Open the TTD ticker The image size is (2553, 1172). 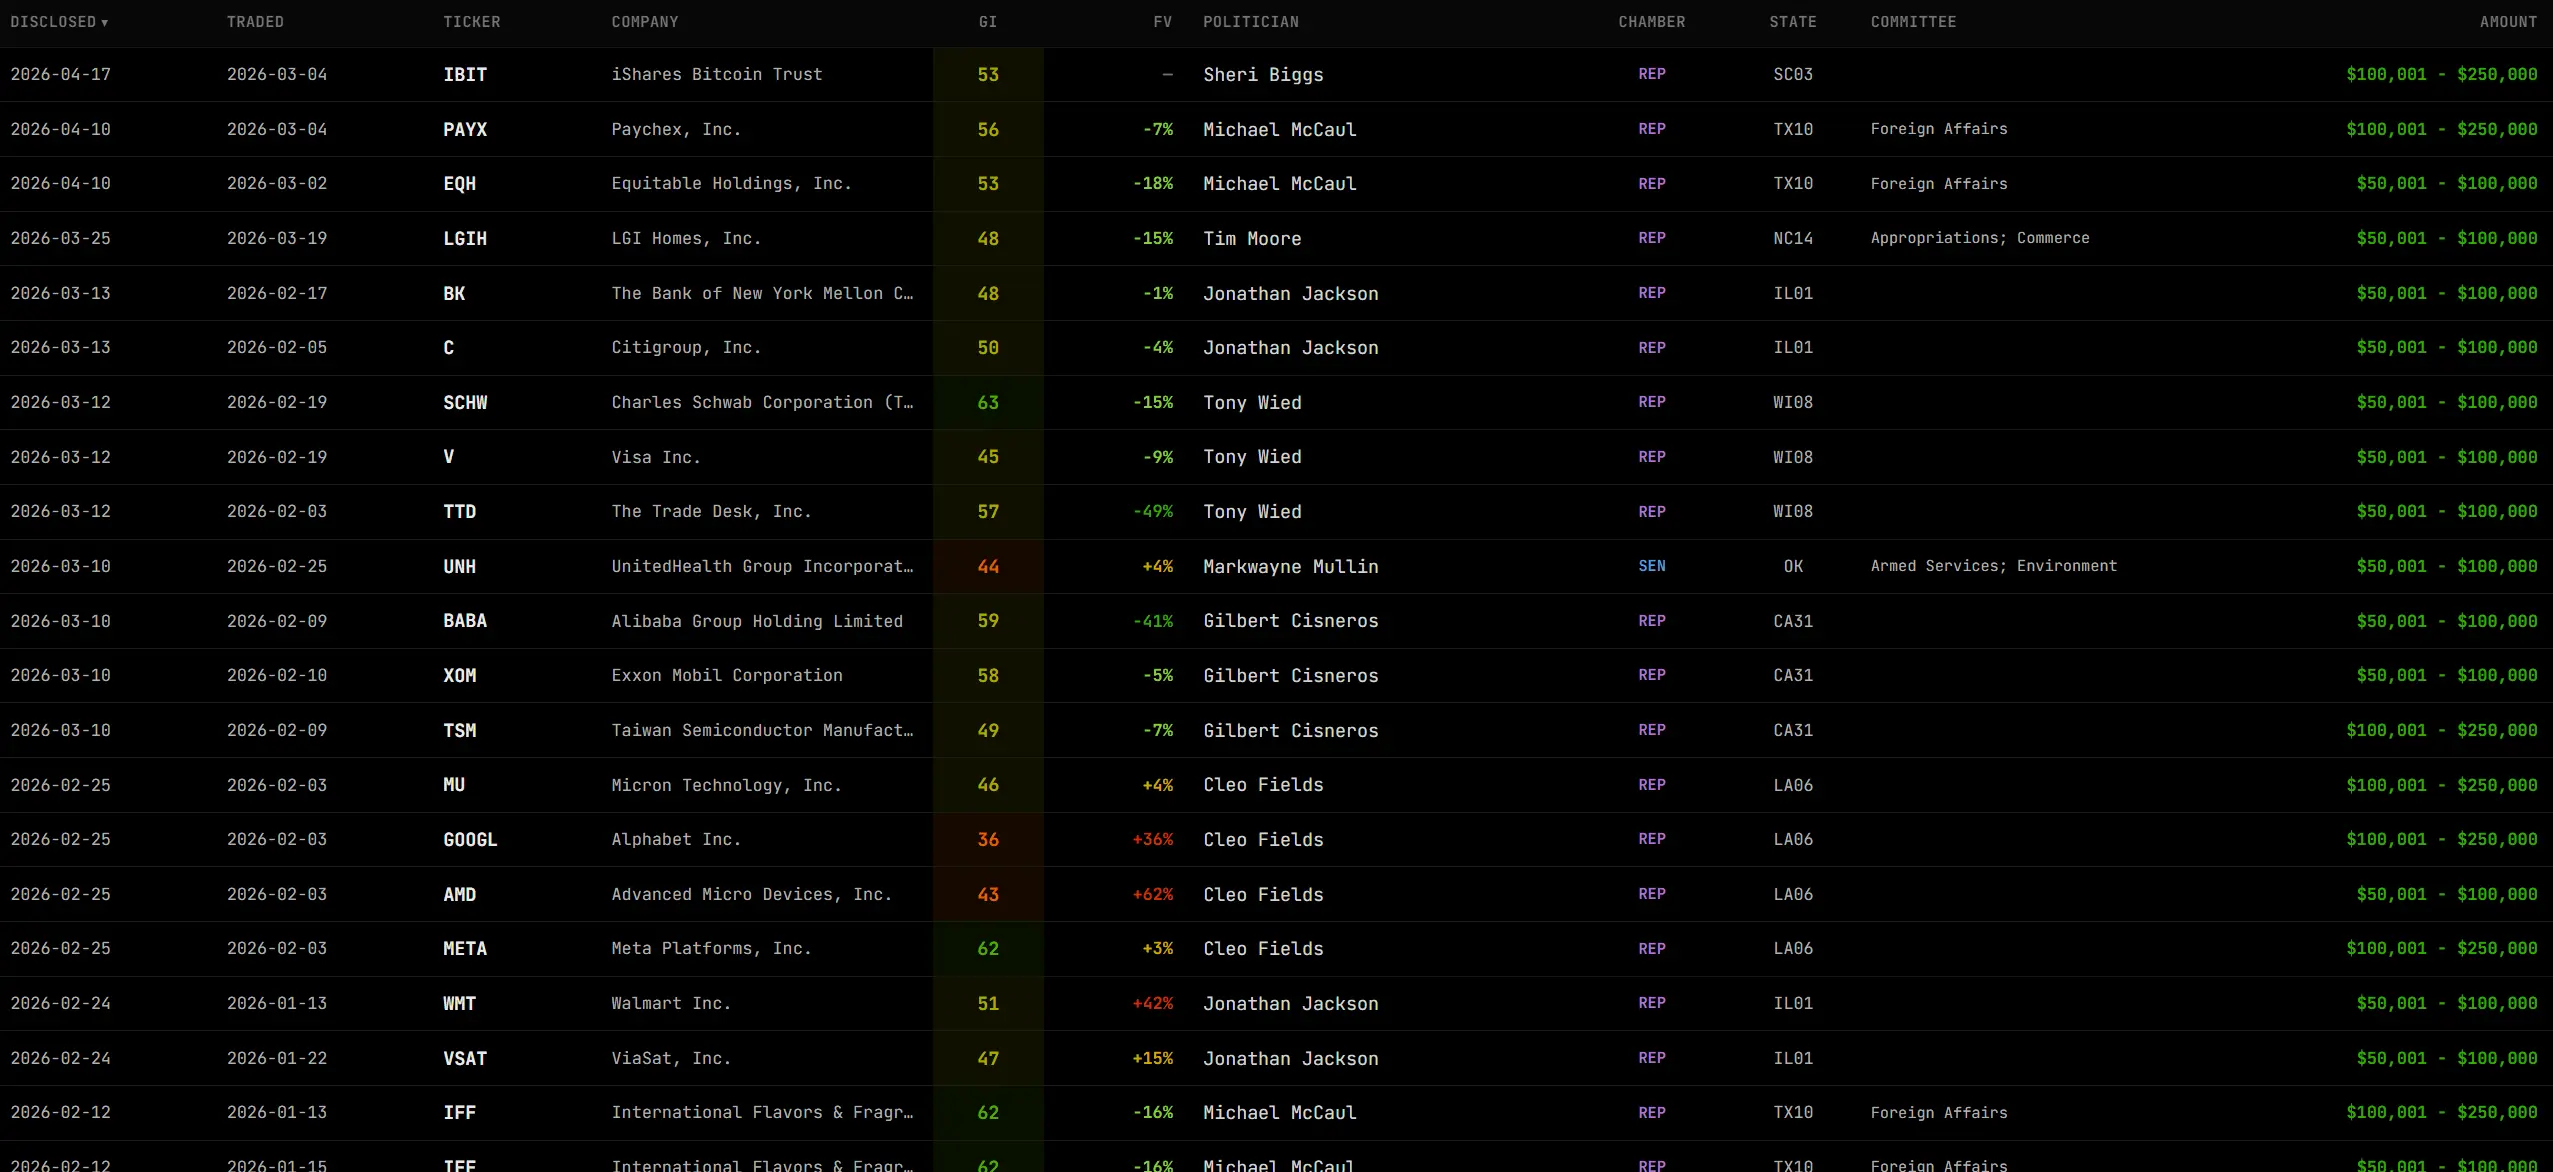pos(460,512)
